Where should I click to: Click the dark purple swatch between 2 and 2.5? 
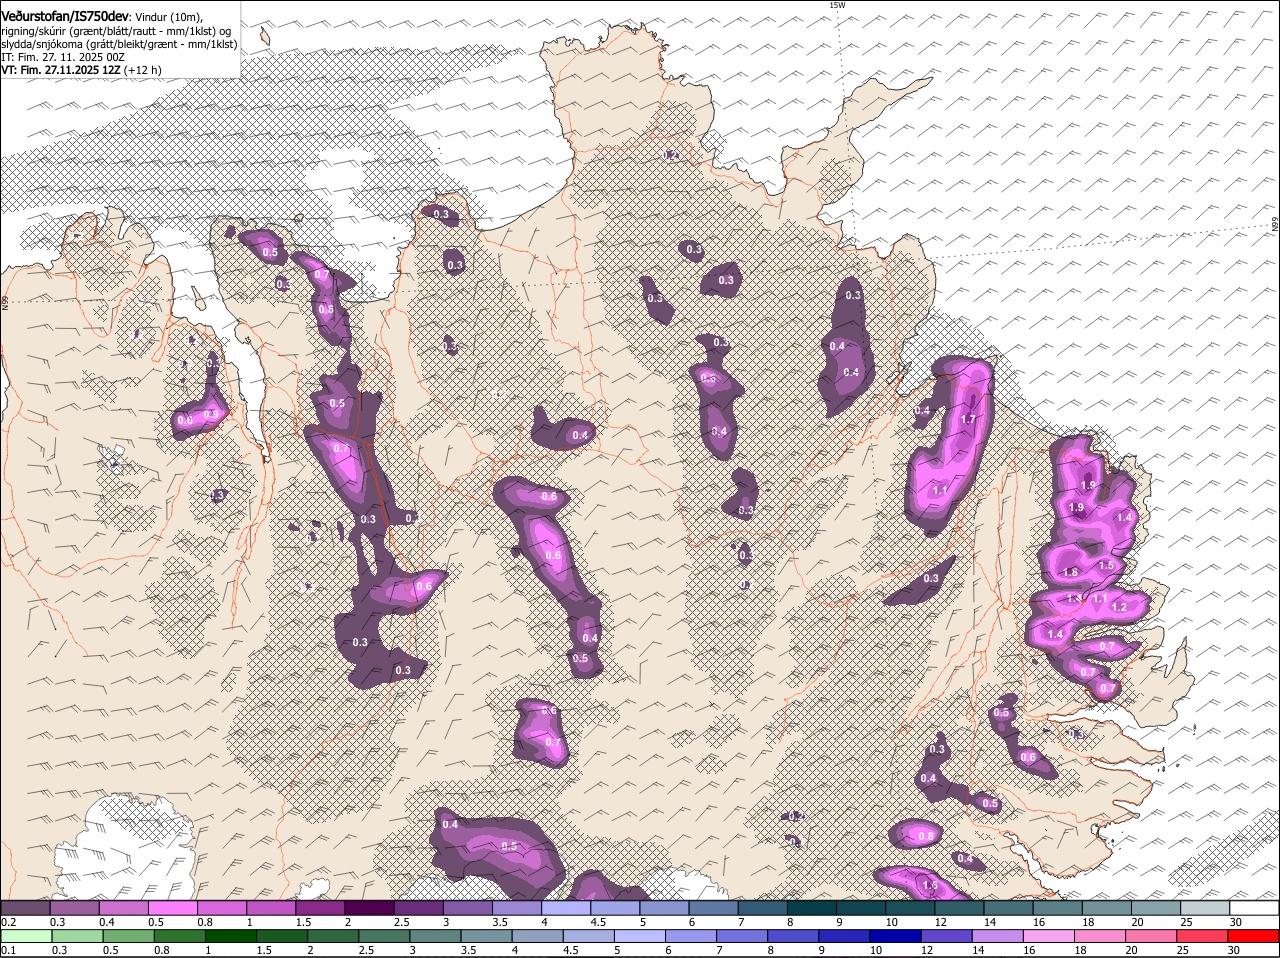(x=369, y=908)
